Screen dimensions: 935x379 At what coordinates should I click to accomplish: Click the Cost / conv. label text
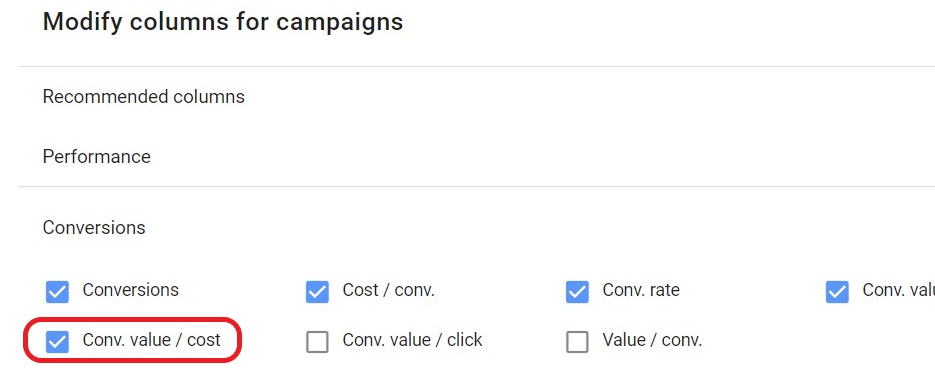point(389,290)
